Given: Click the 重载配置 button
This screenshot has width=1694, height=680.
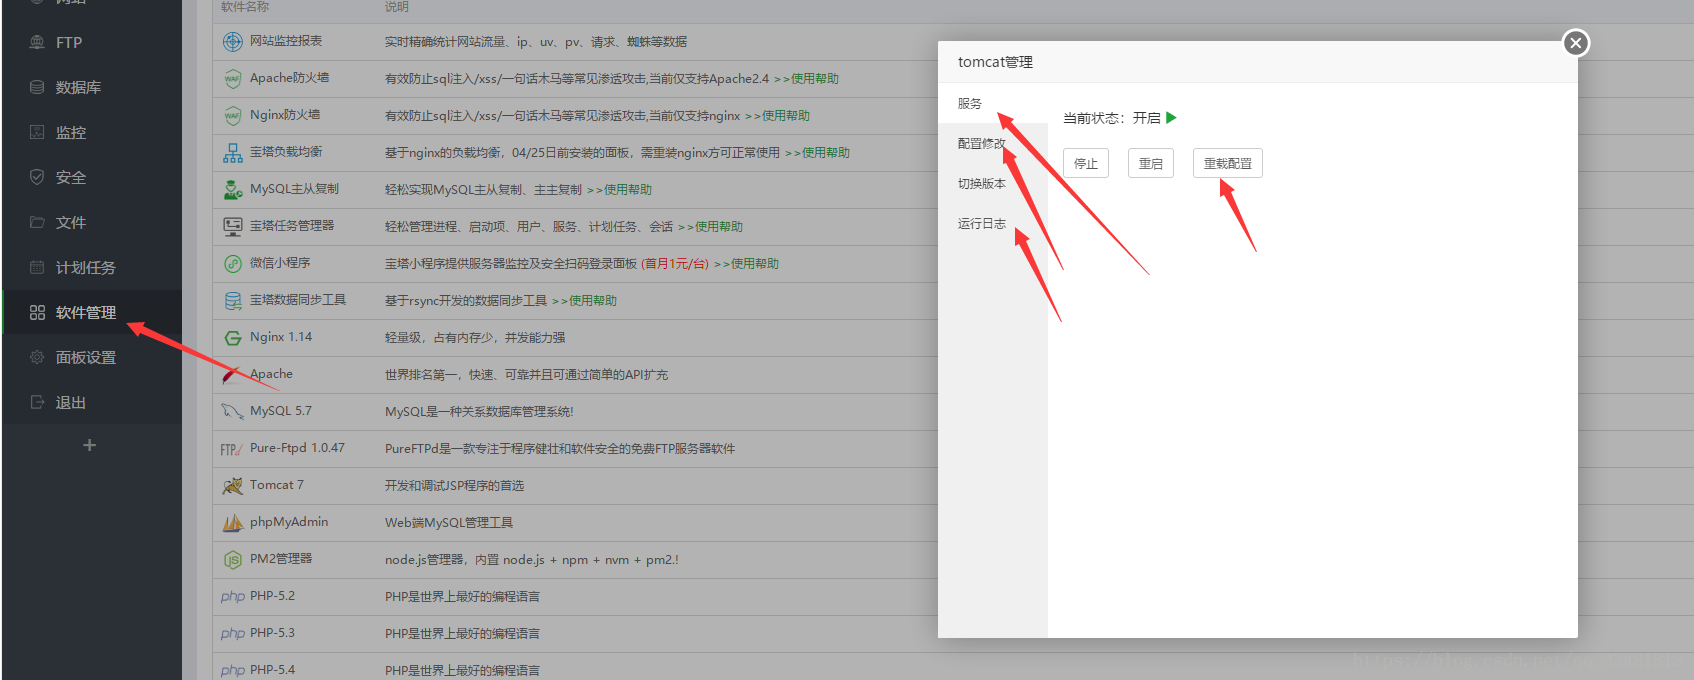Looking at the screenshot, I should (1228, 163).
